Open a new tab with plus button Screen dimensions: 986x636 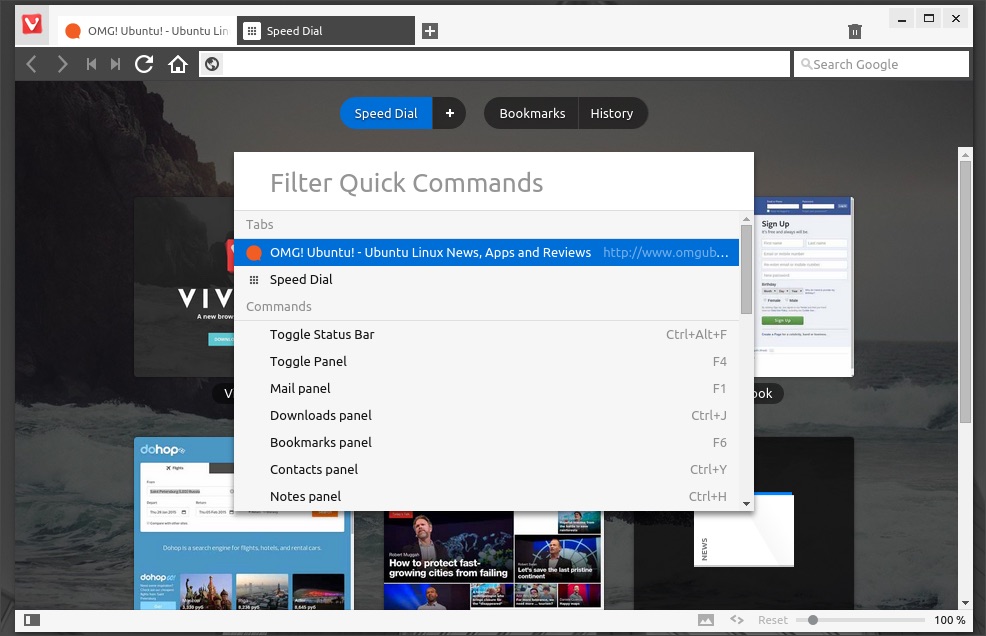coord(429,31)
